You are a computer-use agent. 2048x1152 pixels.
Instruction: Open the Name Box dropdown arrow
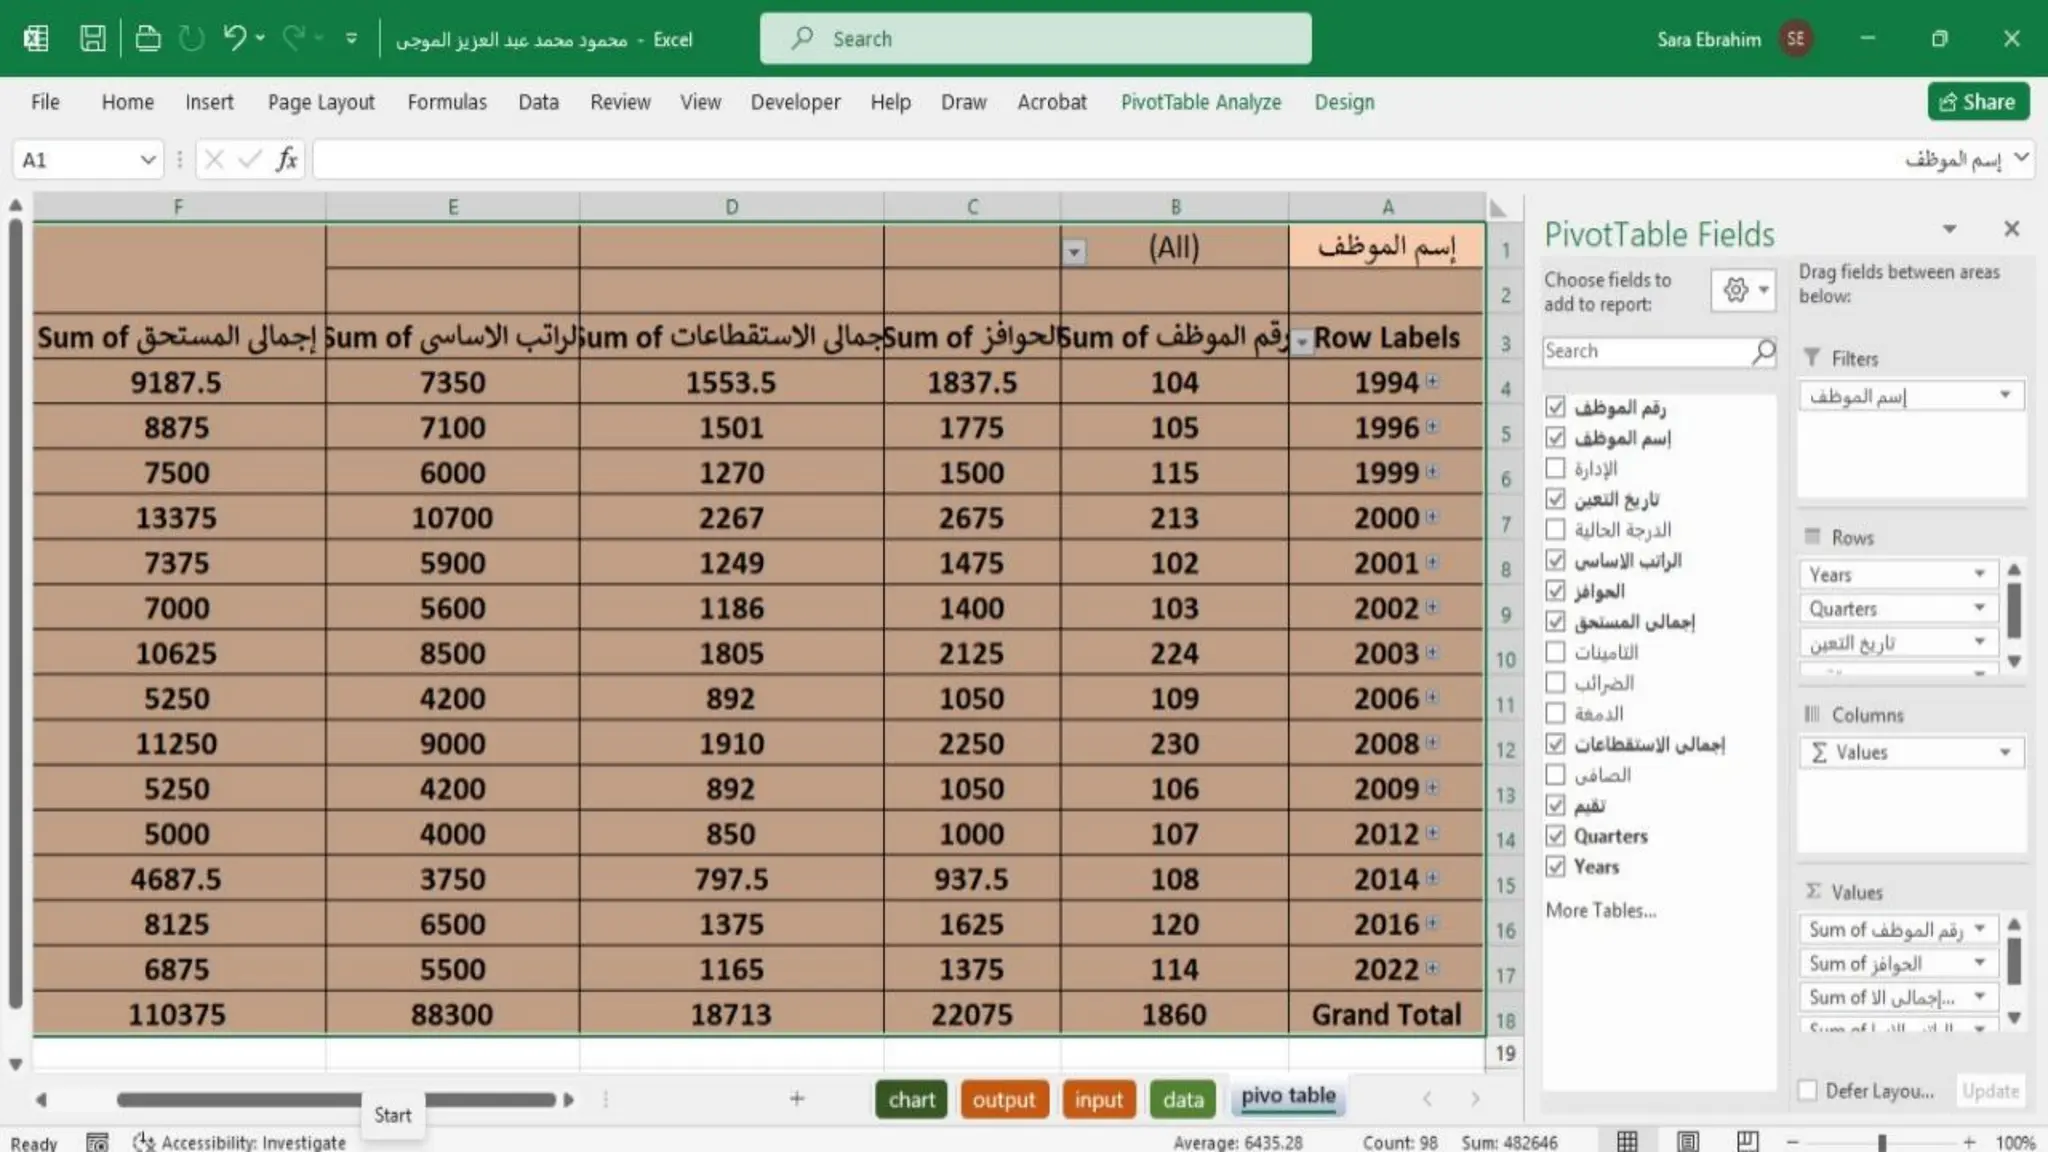click(147, 160)
